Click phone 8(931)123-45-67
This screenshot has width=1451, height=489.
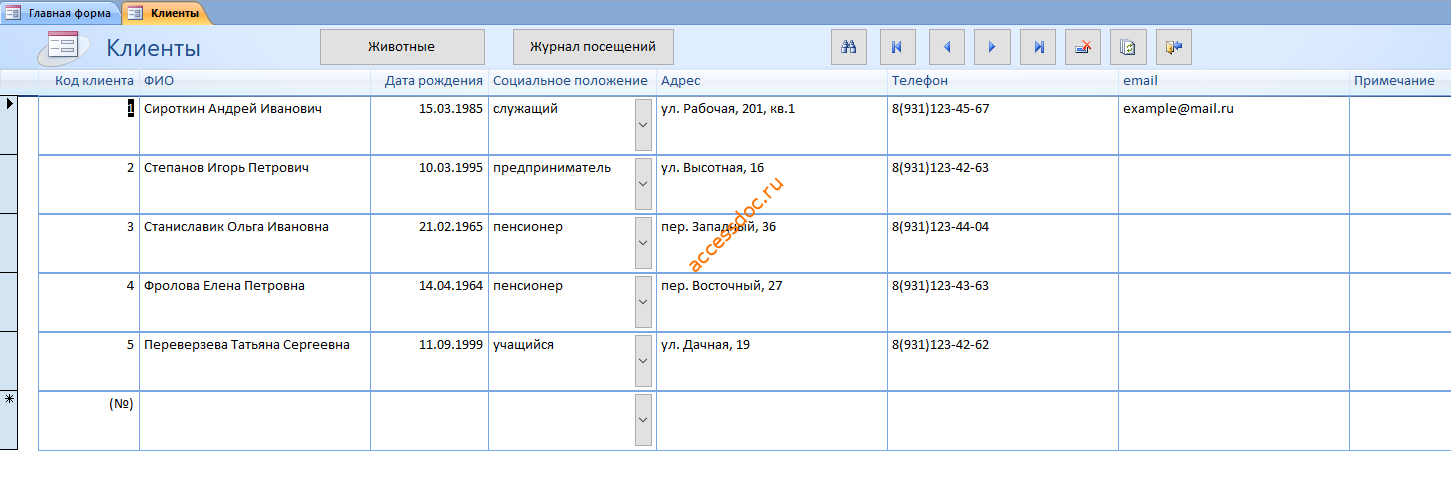[940, 109]
